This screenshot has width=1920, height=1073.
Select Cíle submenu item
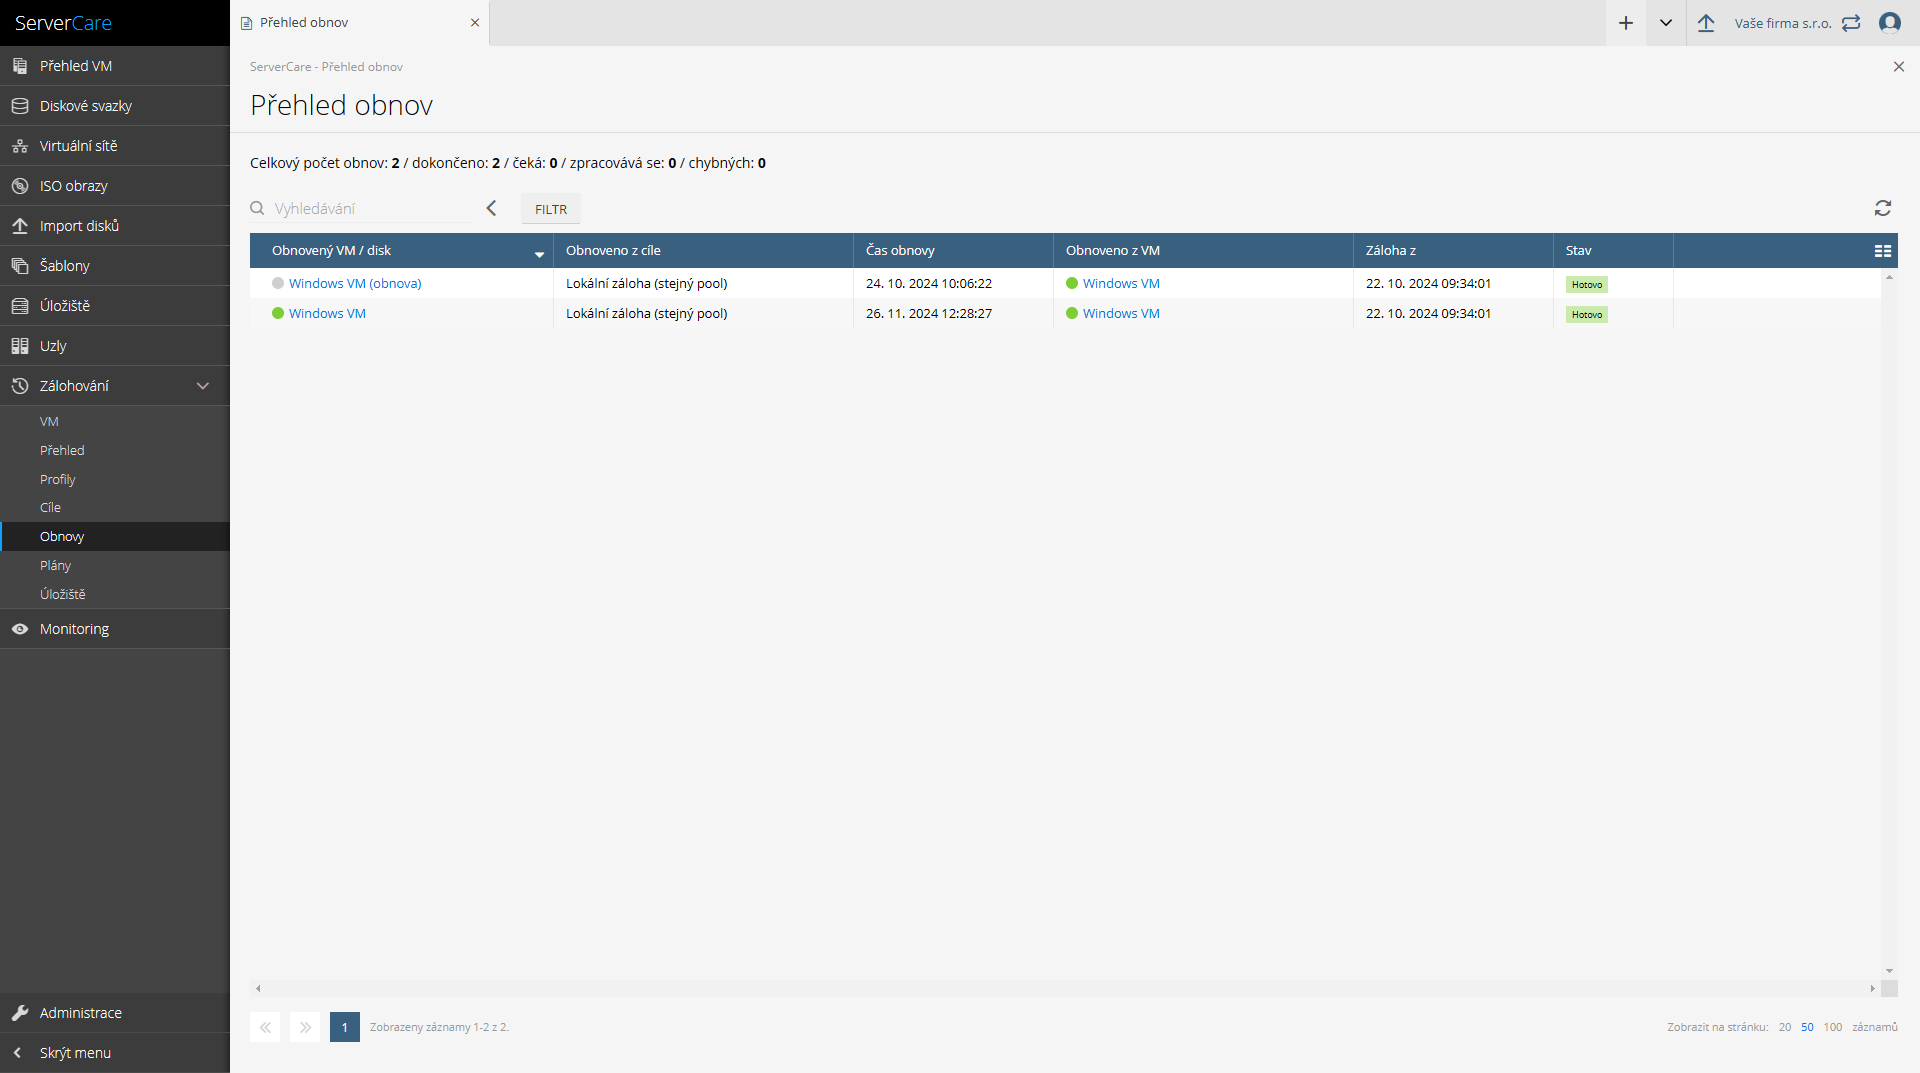[115, 508]
